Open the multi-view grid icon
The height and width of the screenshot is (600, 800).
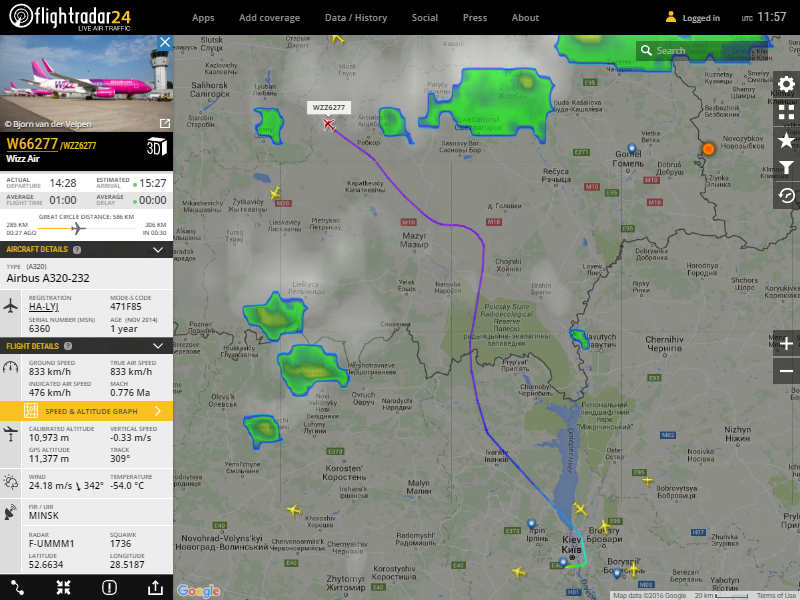(x=786, y=112)
